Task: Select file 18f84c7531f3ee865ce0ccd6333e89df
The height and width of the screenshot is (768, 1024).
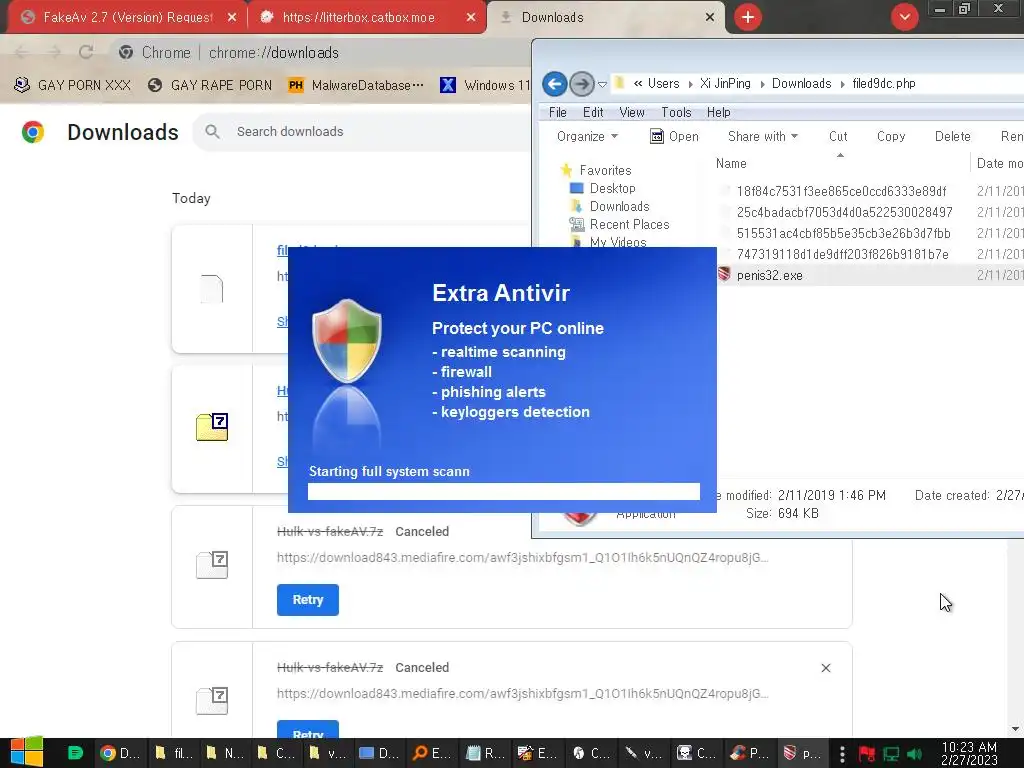Action: tap(841, 191)
